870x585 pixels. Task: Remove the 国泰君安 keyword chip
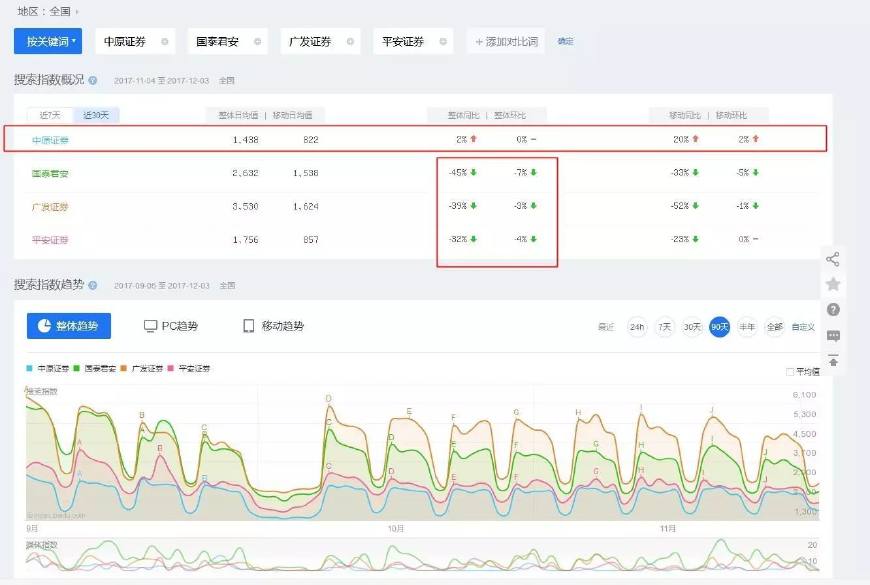257,42
